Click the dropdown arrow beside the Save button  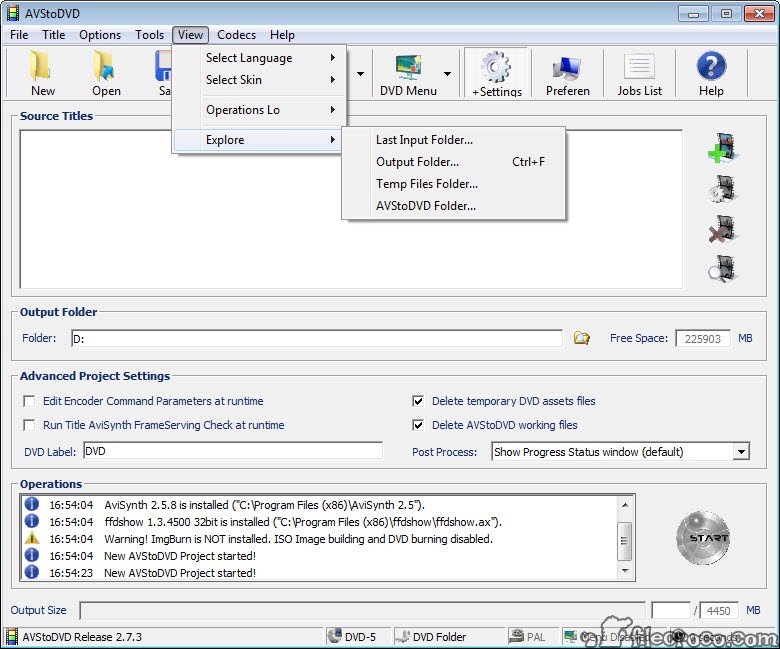(x=360, y=74)
